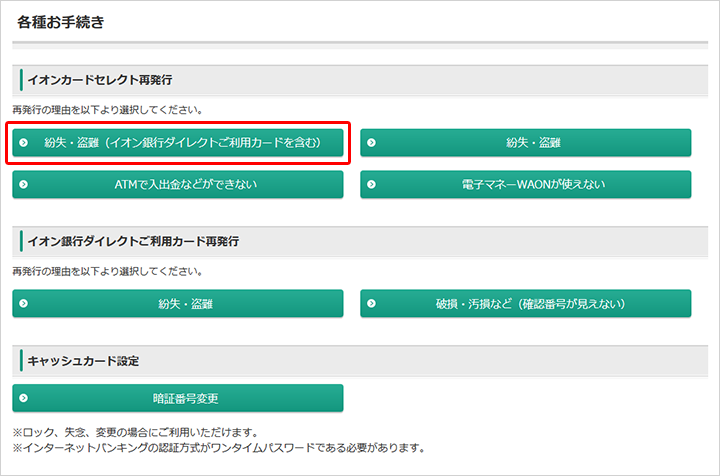
Task: Click the ※インターネットバンキングの認証方式 note text
Action: [220, 448]
